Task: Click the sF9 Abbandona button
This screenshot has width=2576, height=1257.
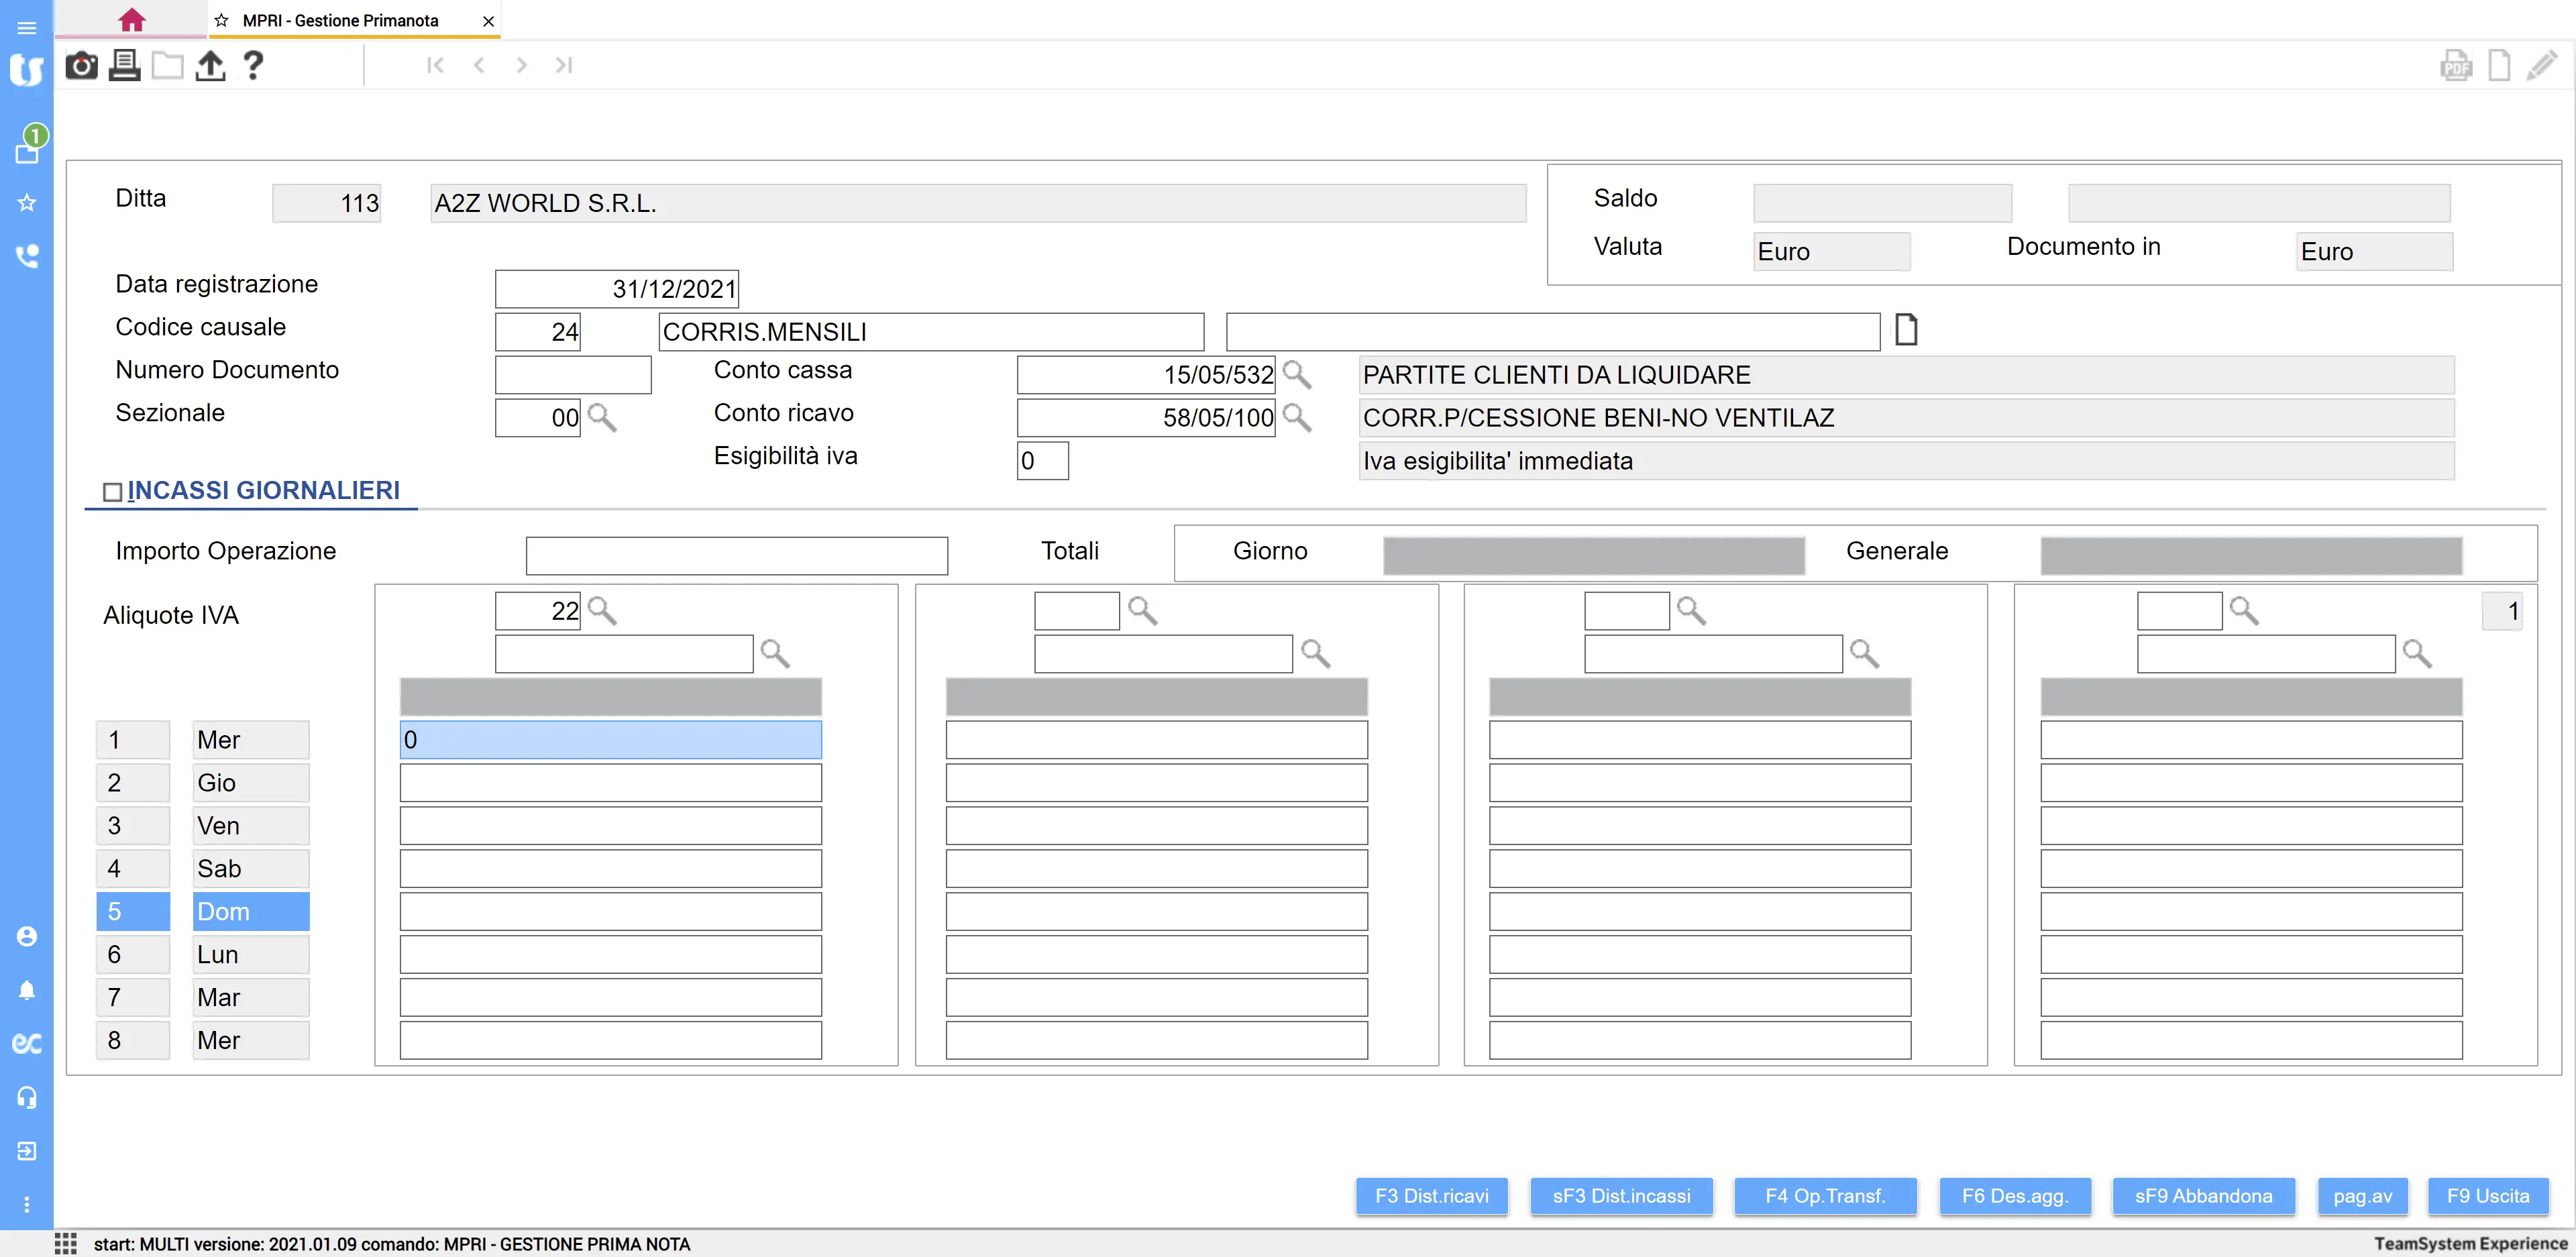Action: click(x=2202, y=1195)
